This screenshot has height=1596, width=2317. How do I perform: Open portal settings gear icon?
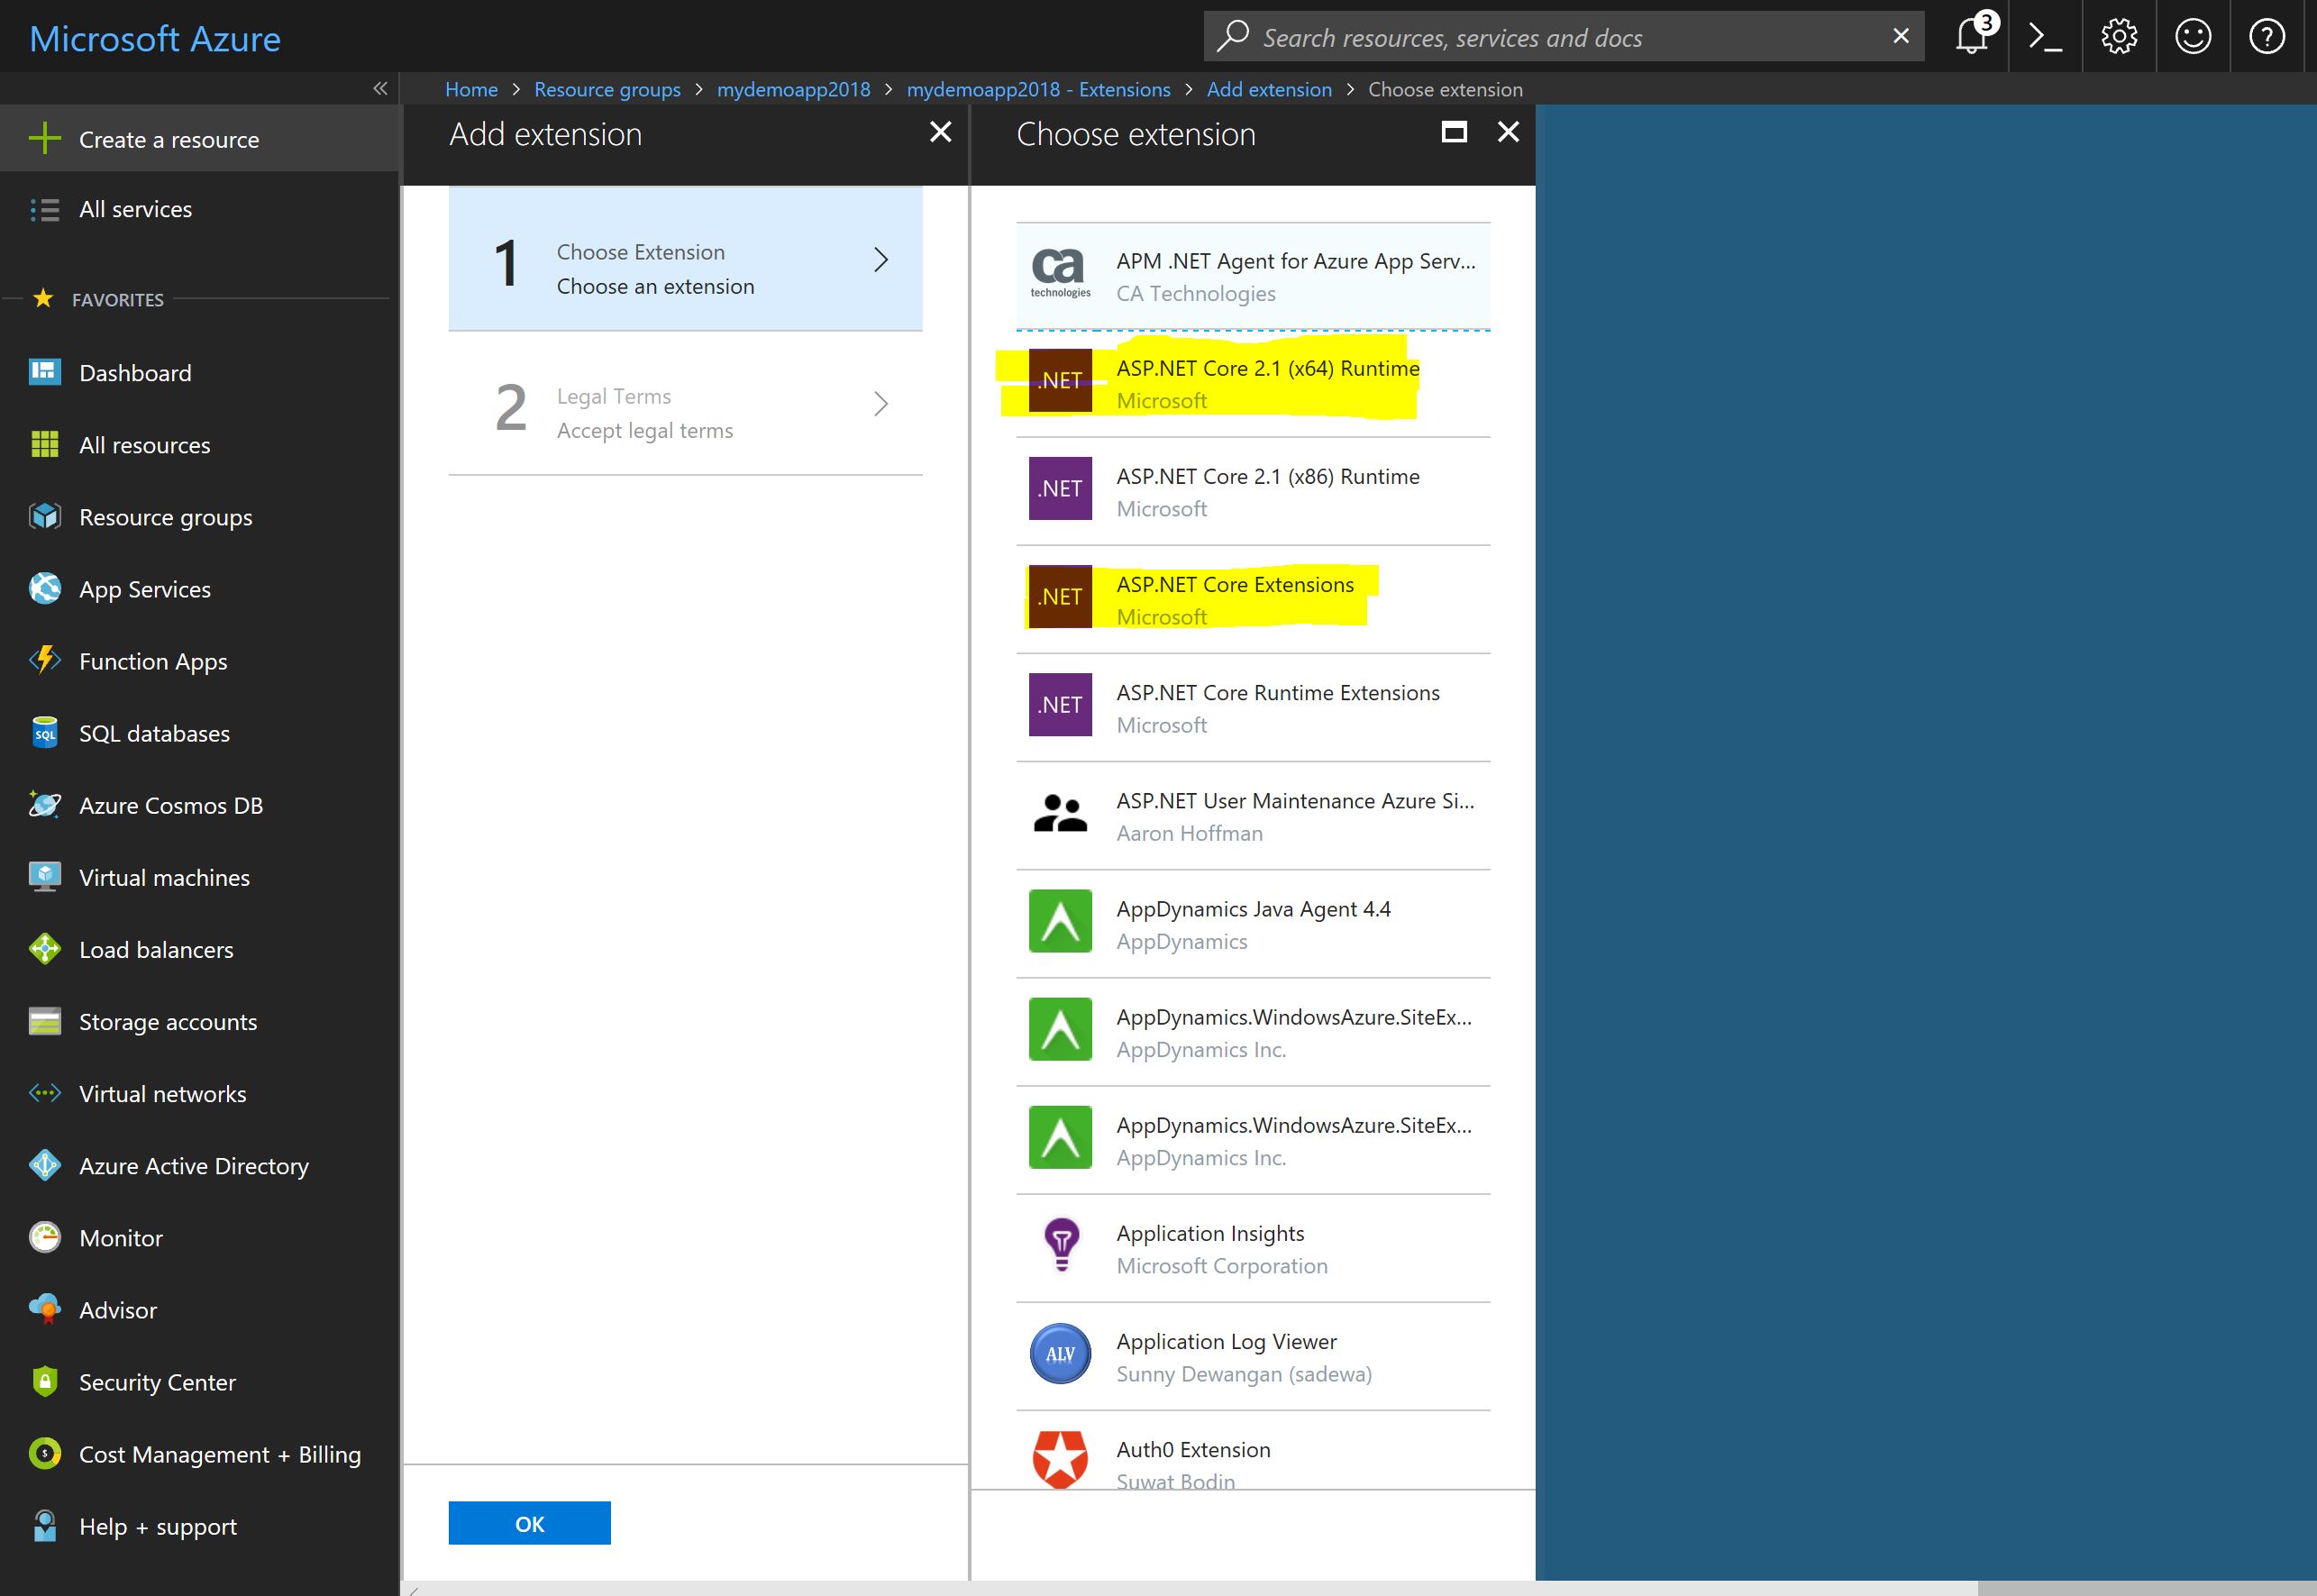click(x=2119, y=37)
